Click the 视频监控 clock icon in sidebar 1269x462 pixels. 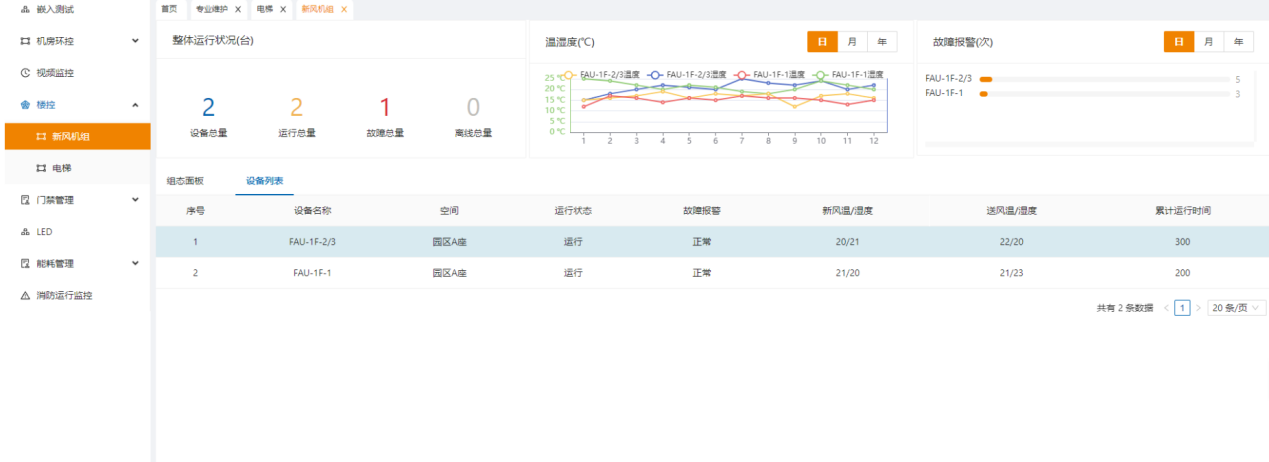(25, 73)
